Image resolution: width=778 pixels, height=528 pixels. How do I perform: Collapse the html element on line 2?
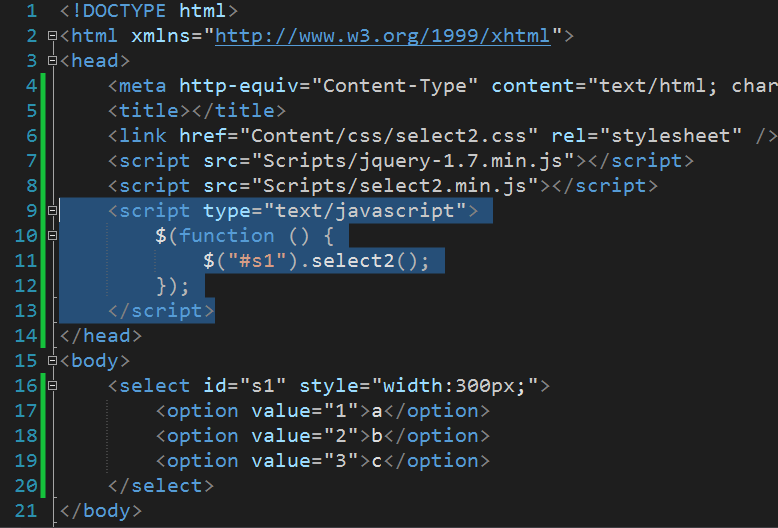52,36
